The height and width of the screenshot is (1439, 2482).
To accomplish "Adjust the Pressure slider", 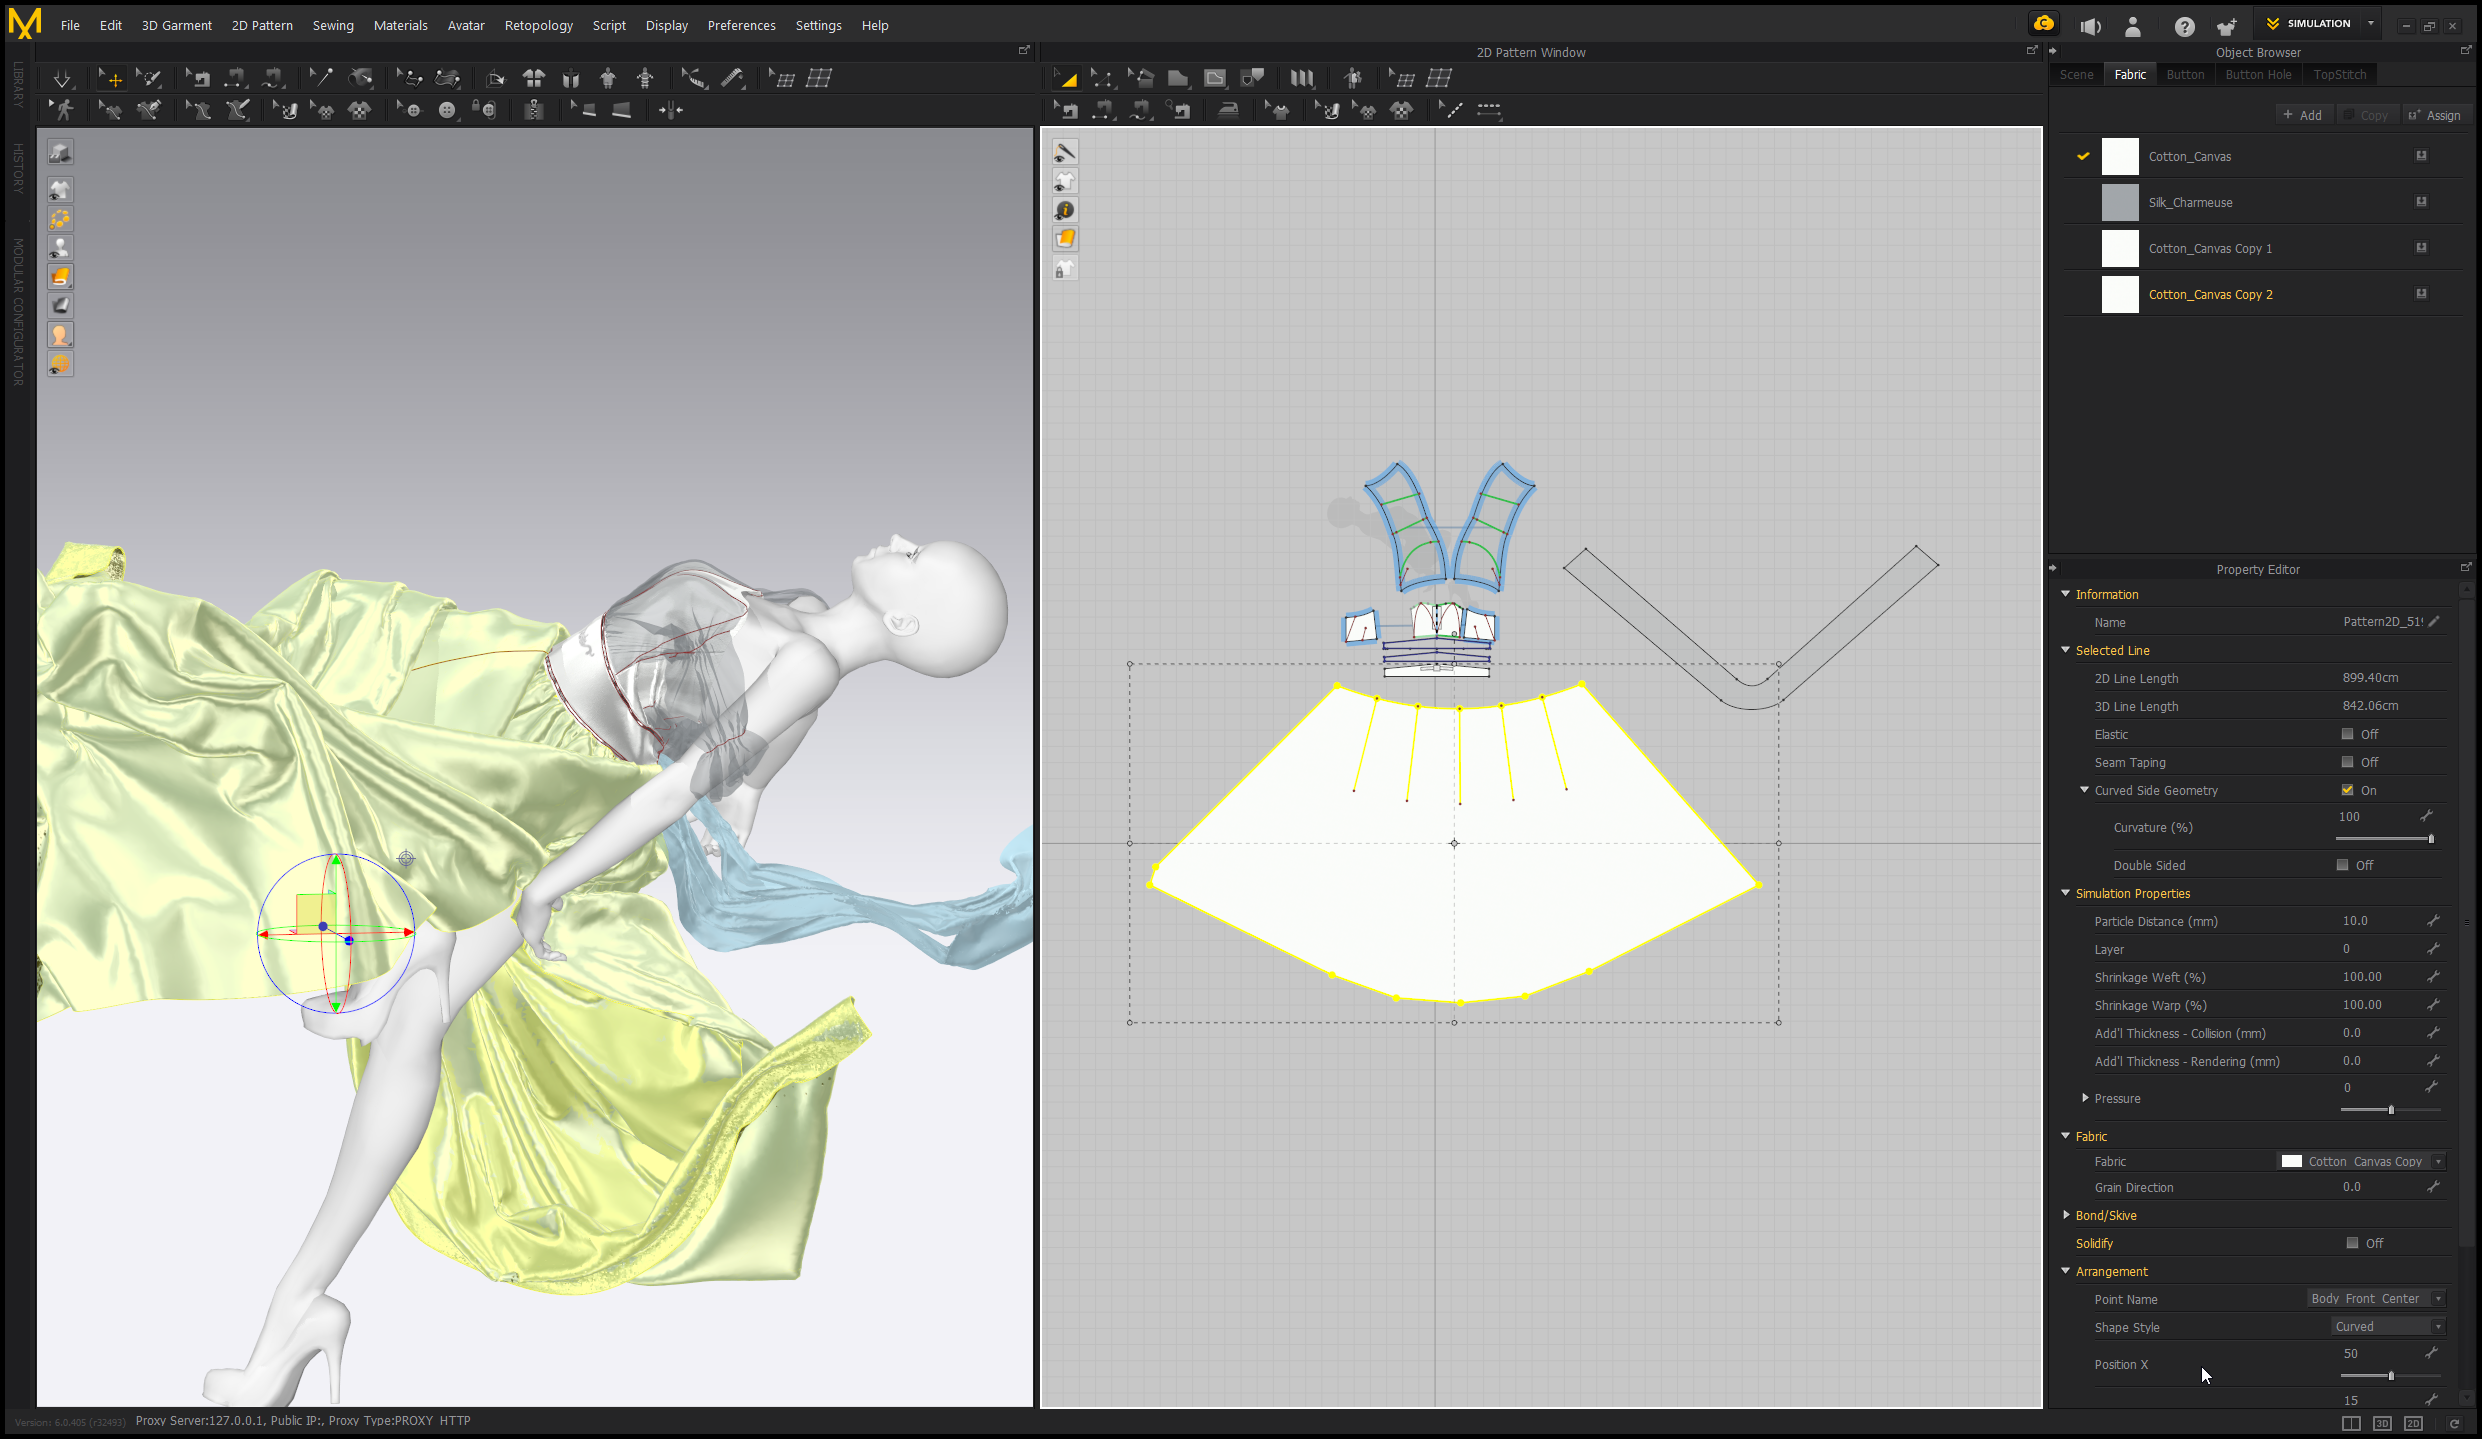I will point(2390,1110).
